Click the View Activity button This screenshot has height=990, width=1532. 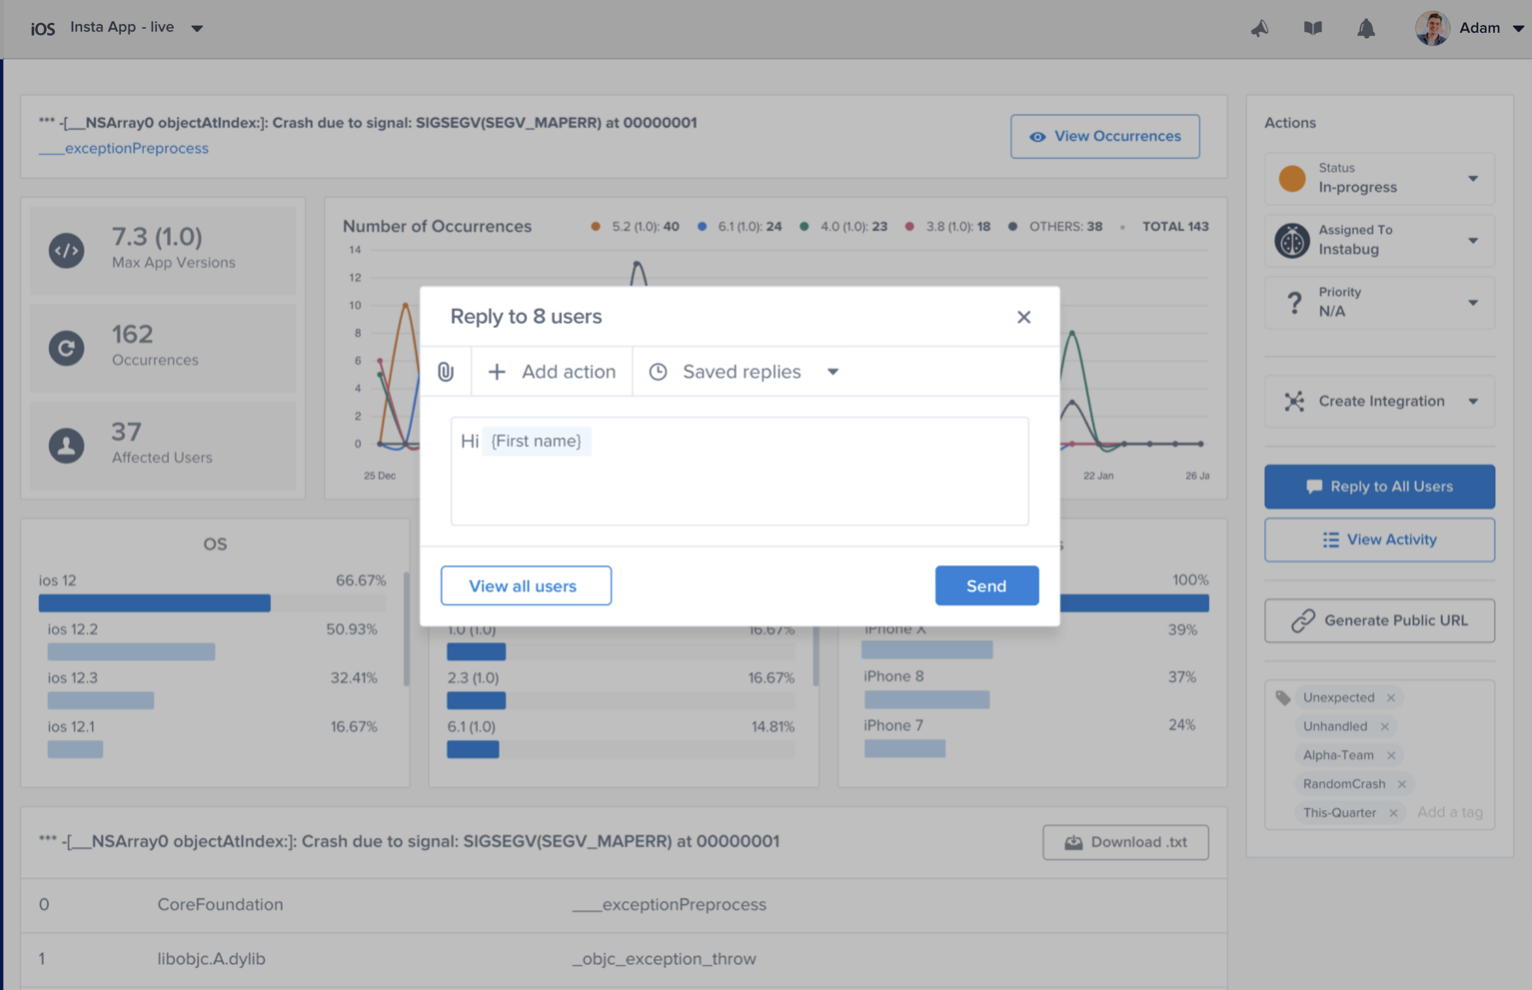click(x=1380, y=540)
